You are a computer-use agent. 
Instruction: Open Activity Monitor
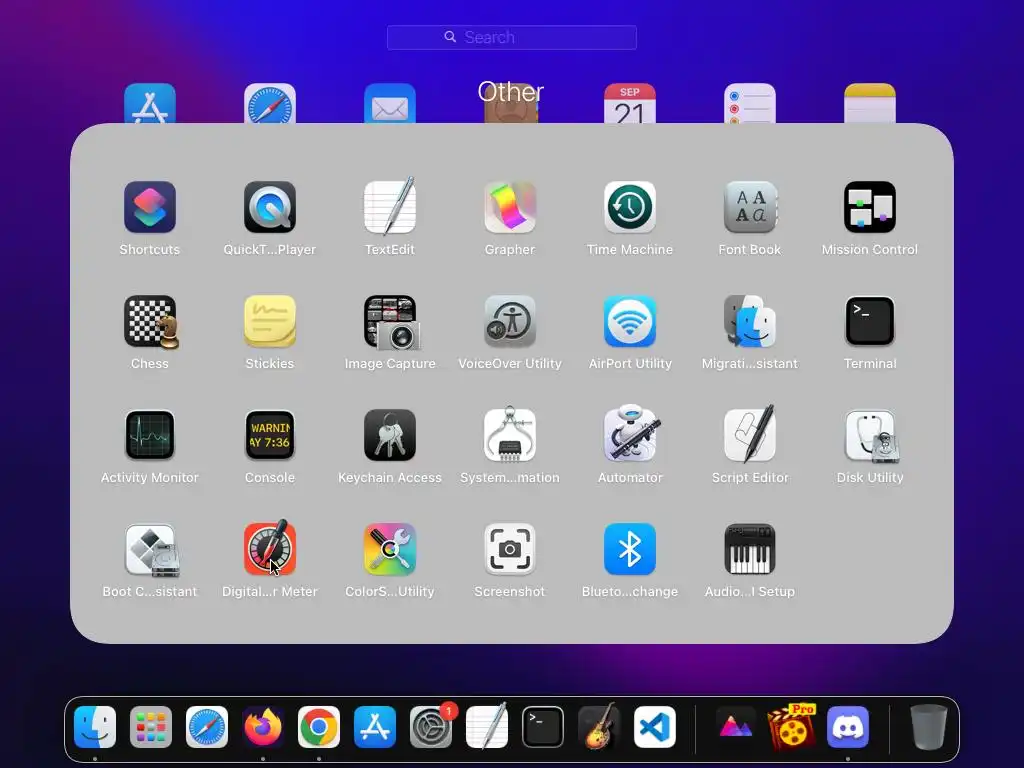[150, 435]
